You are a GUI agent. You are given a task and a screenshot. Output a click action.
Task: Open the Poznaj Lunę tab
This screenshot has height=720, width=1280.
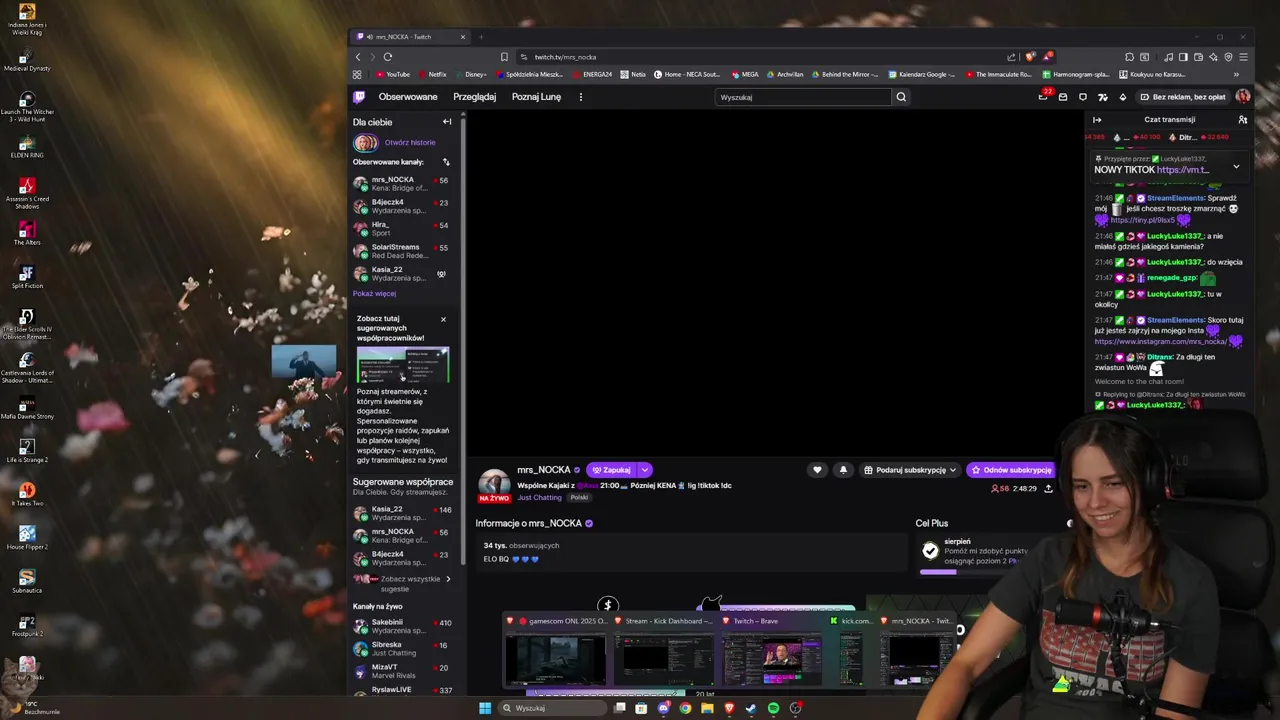pyautogui.click(x=536, y=97)
